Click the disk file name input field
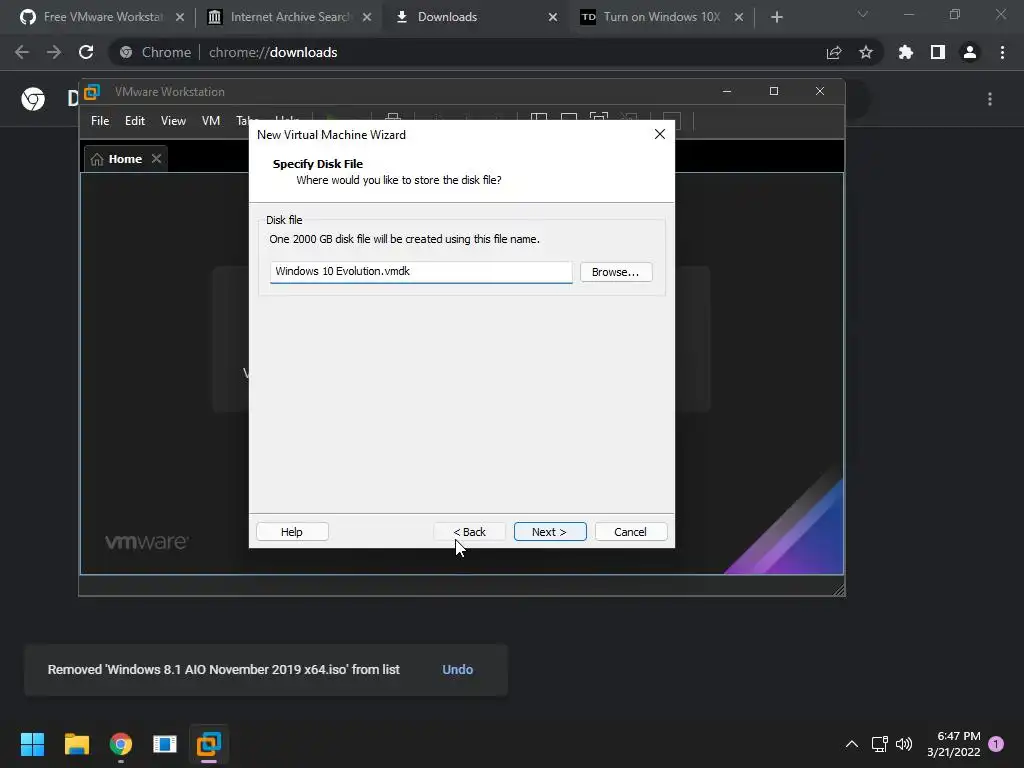Screen dimensions: 1024x768 point(421,272)
